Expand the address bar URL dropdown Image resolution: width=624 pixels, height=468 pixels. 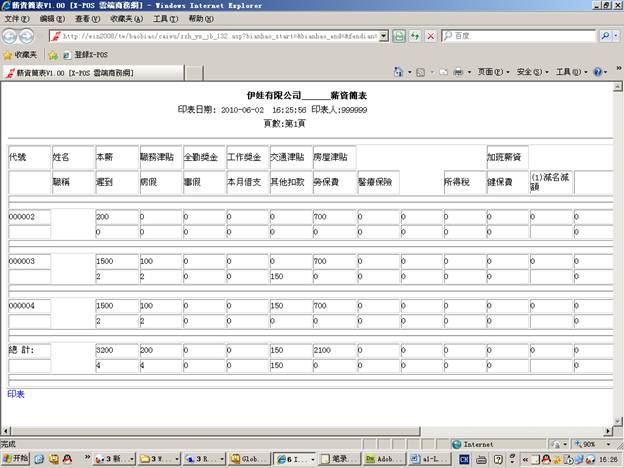click(383, 35)
